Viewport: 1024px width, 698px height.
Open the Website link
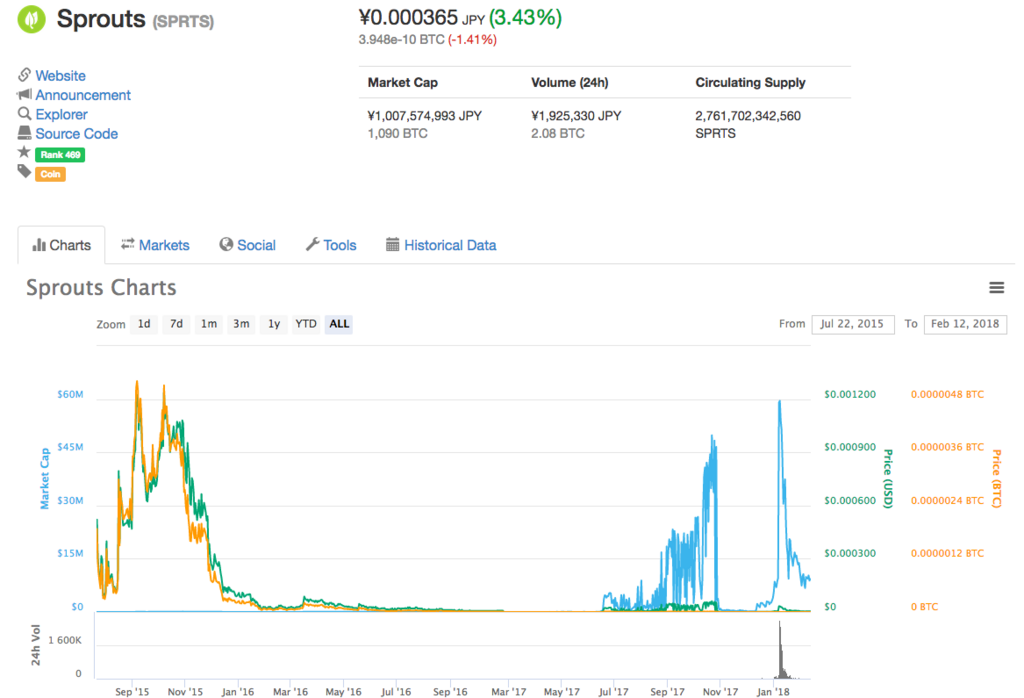pos(60,76)
